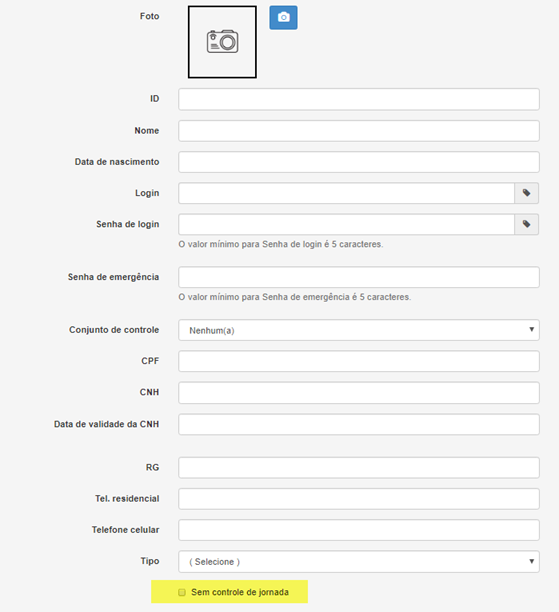Focus the ID input field

pyautogui.click(x=359, y=99)
